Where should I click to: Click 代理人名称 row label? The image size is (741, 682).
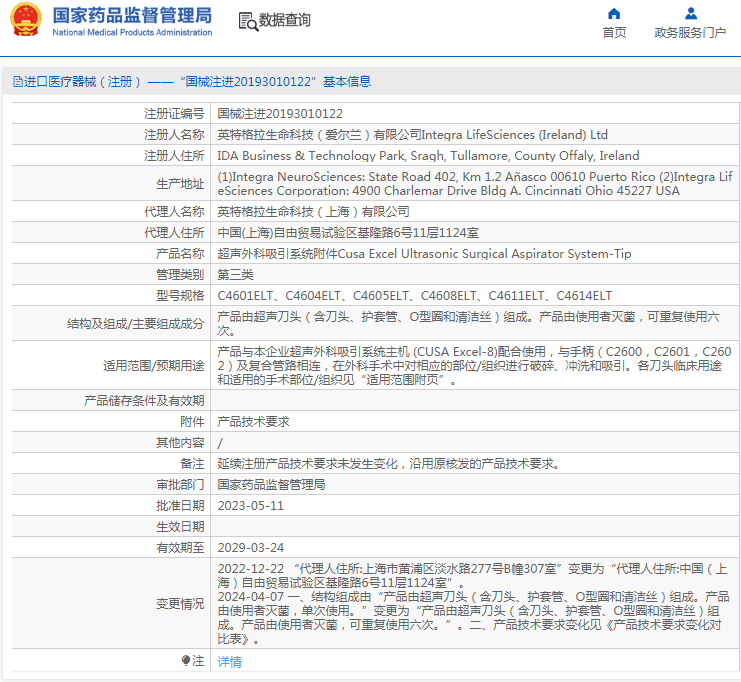point(174,212)
